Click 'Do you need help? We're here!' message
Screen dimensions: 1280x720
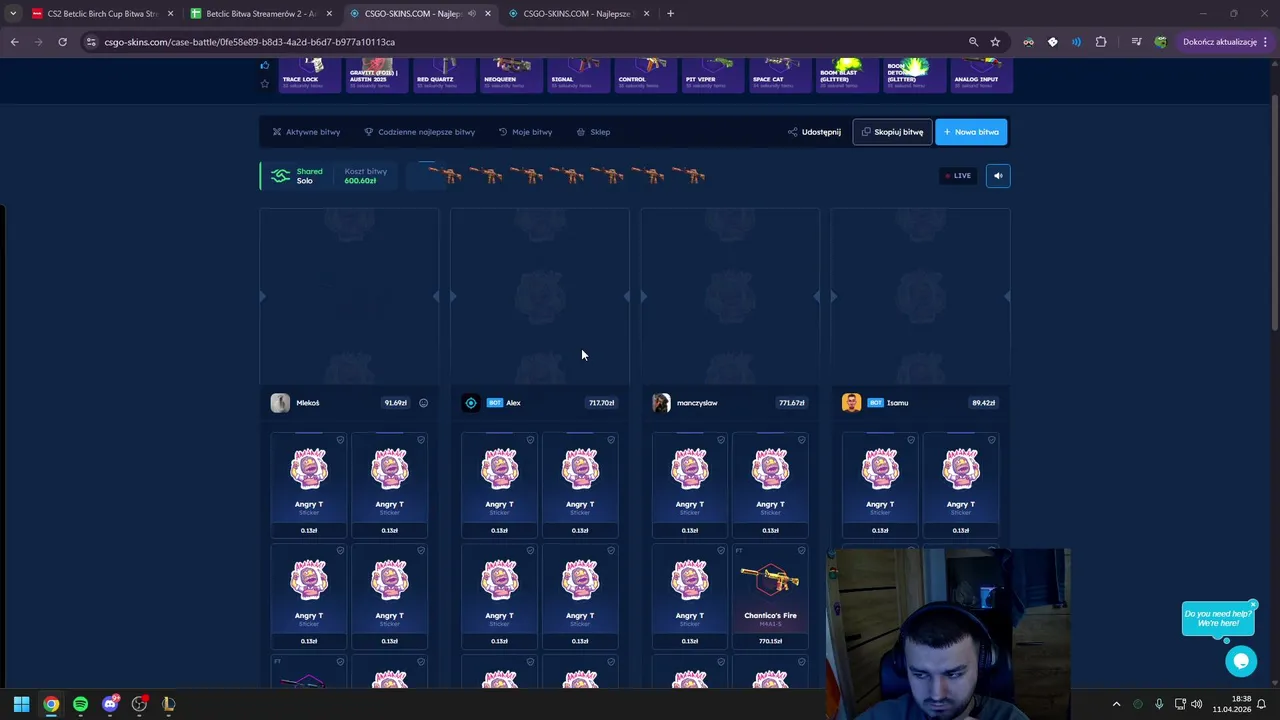click(1217, 619)
